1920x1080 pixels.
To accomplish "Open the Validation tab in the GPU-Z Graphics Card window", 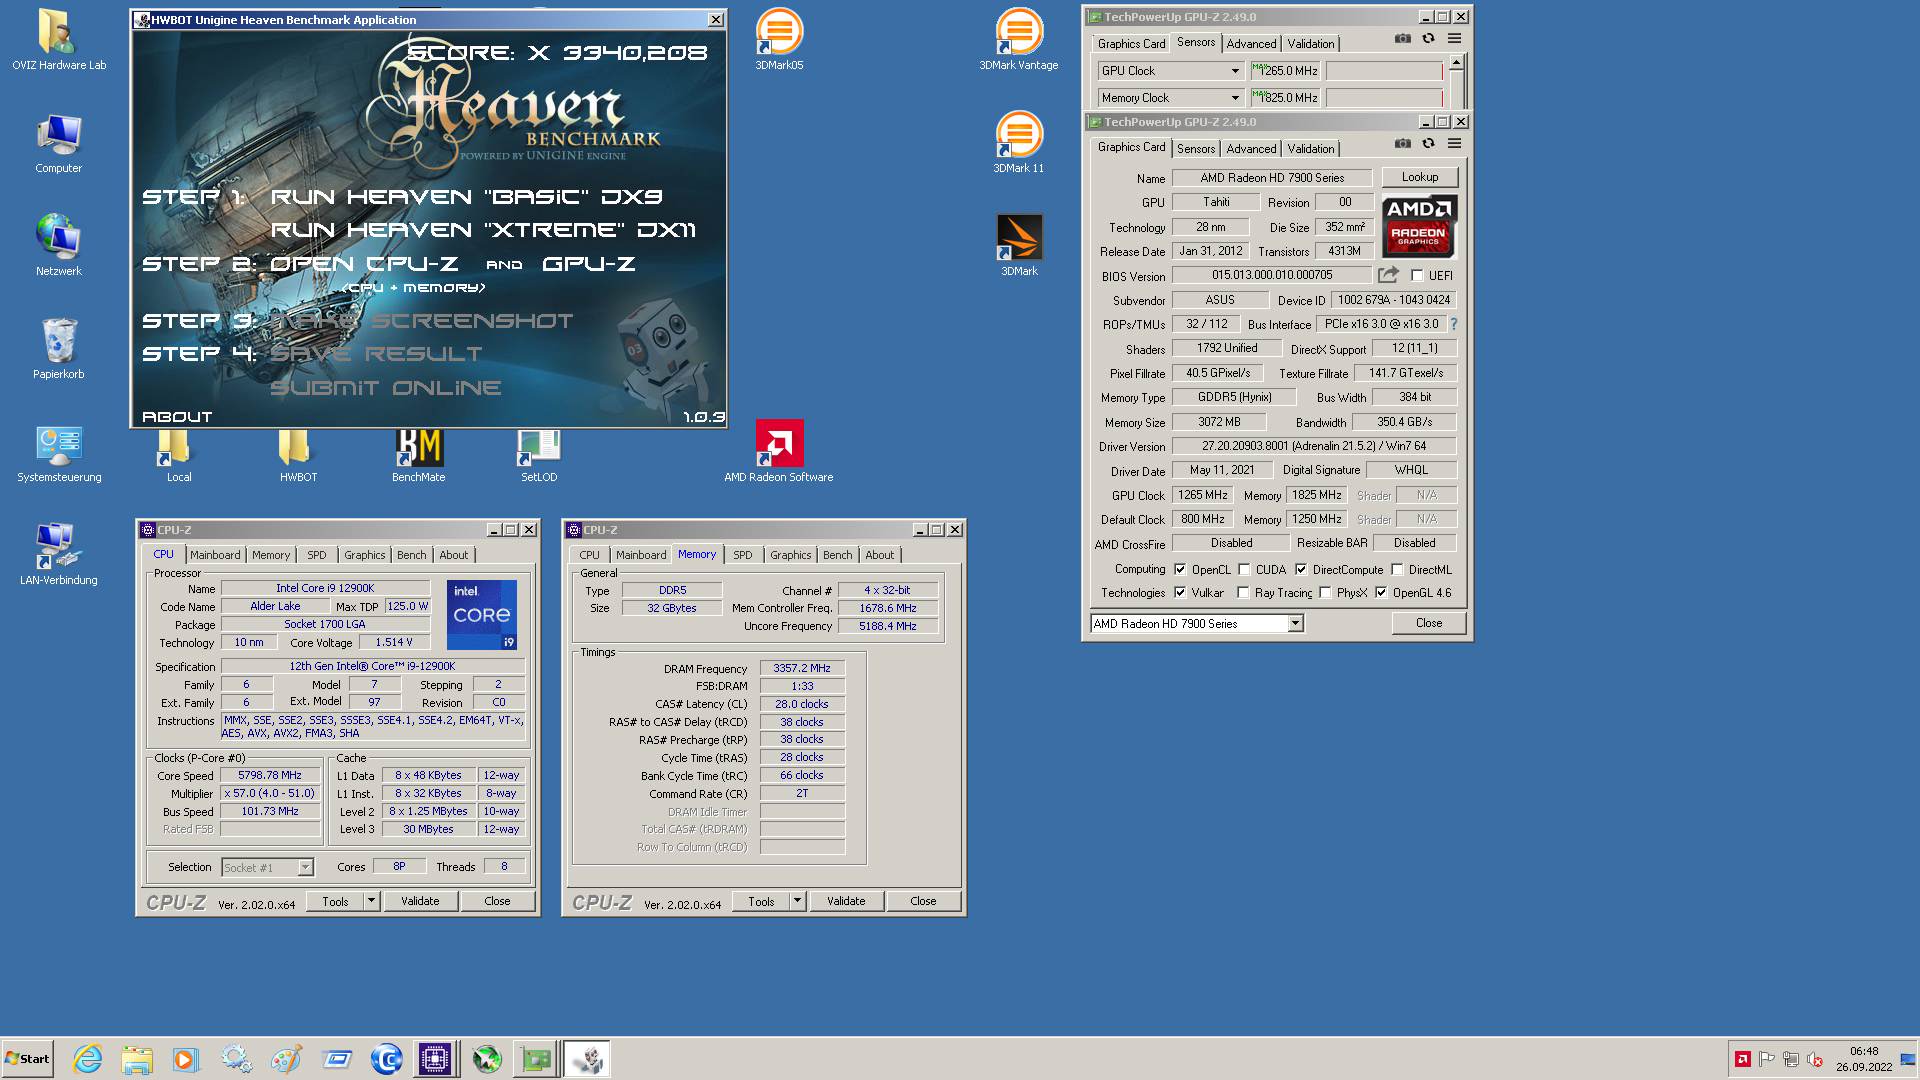I will 1310,149.
